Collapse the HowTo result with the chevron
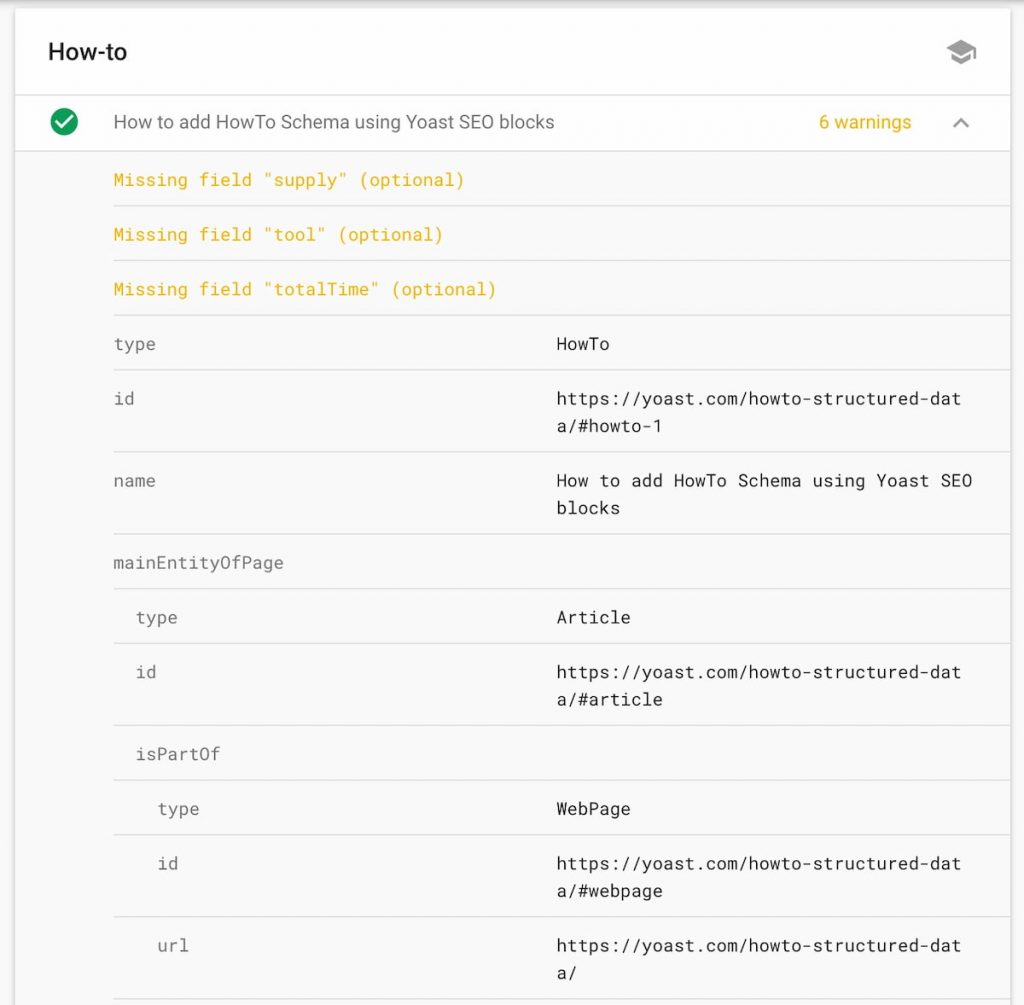This screenshot has height=1005, width=1024. (x=961, y=123)
